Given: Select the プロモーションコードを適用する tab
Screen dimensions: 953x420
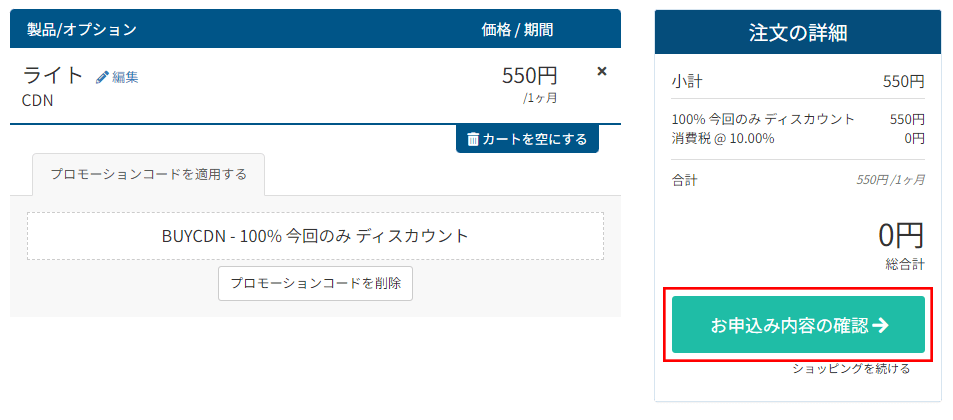Looking at the screenshot, I should pyautogui.click(x=148, y=174).
